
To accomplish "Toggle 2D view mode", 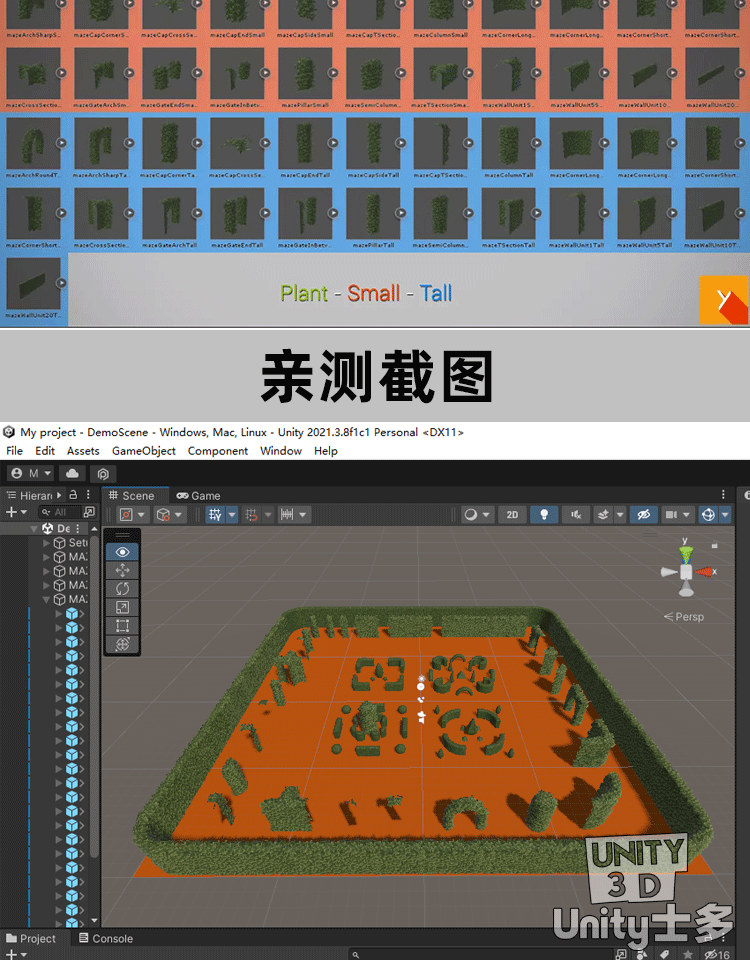I will [512, 514].
